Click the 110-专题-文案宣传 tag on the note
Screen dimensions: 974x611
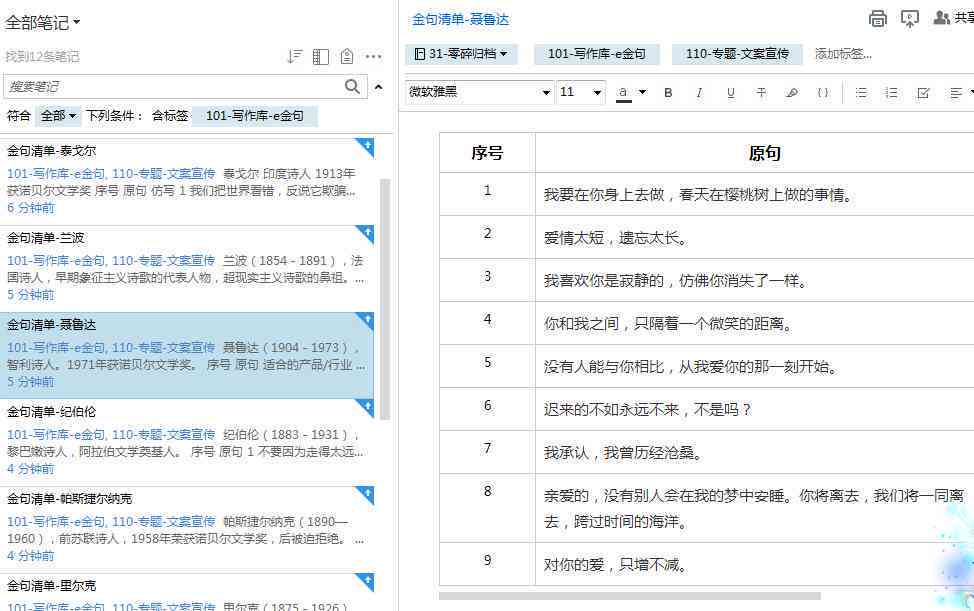point(737,54)
